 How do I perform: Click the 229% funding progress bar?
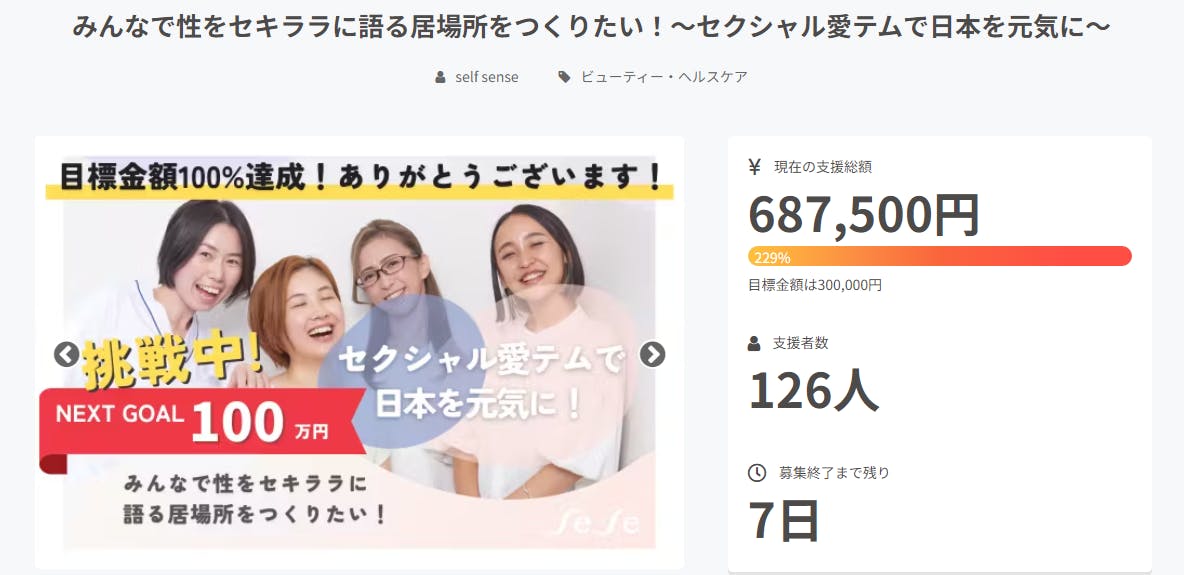click(940, 256)
